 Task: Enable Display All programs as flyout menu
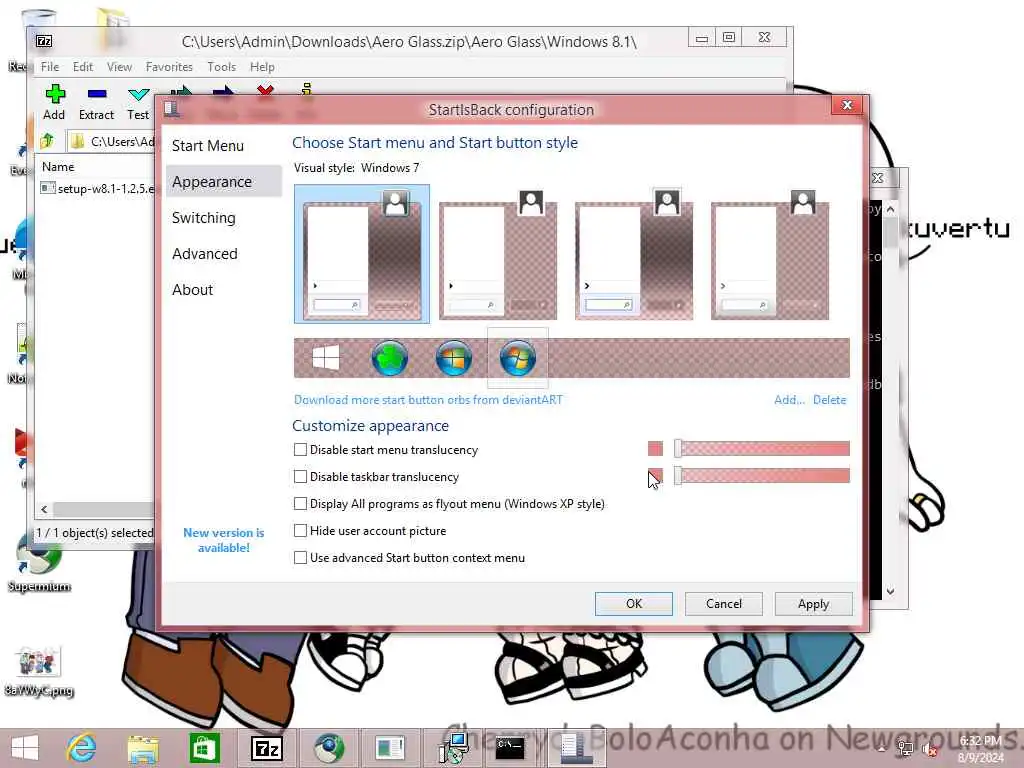[x=300, y=504]
